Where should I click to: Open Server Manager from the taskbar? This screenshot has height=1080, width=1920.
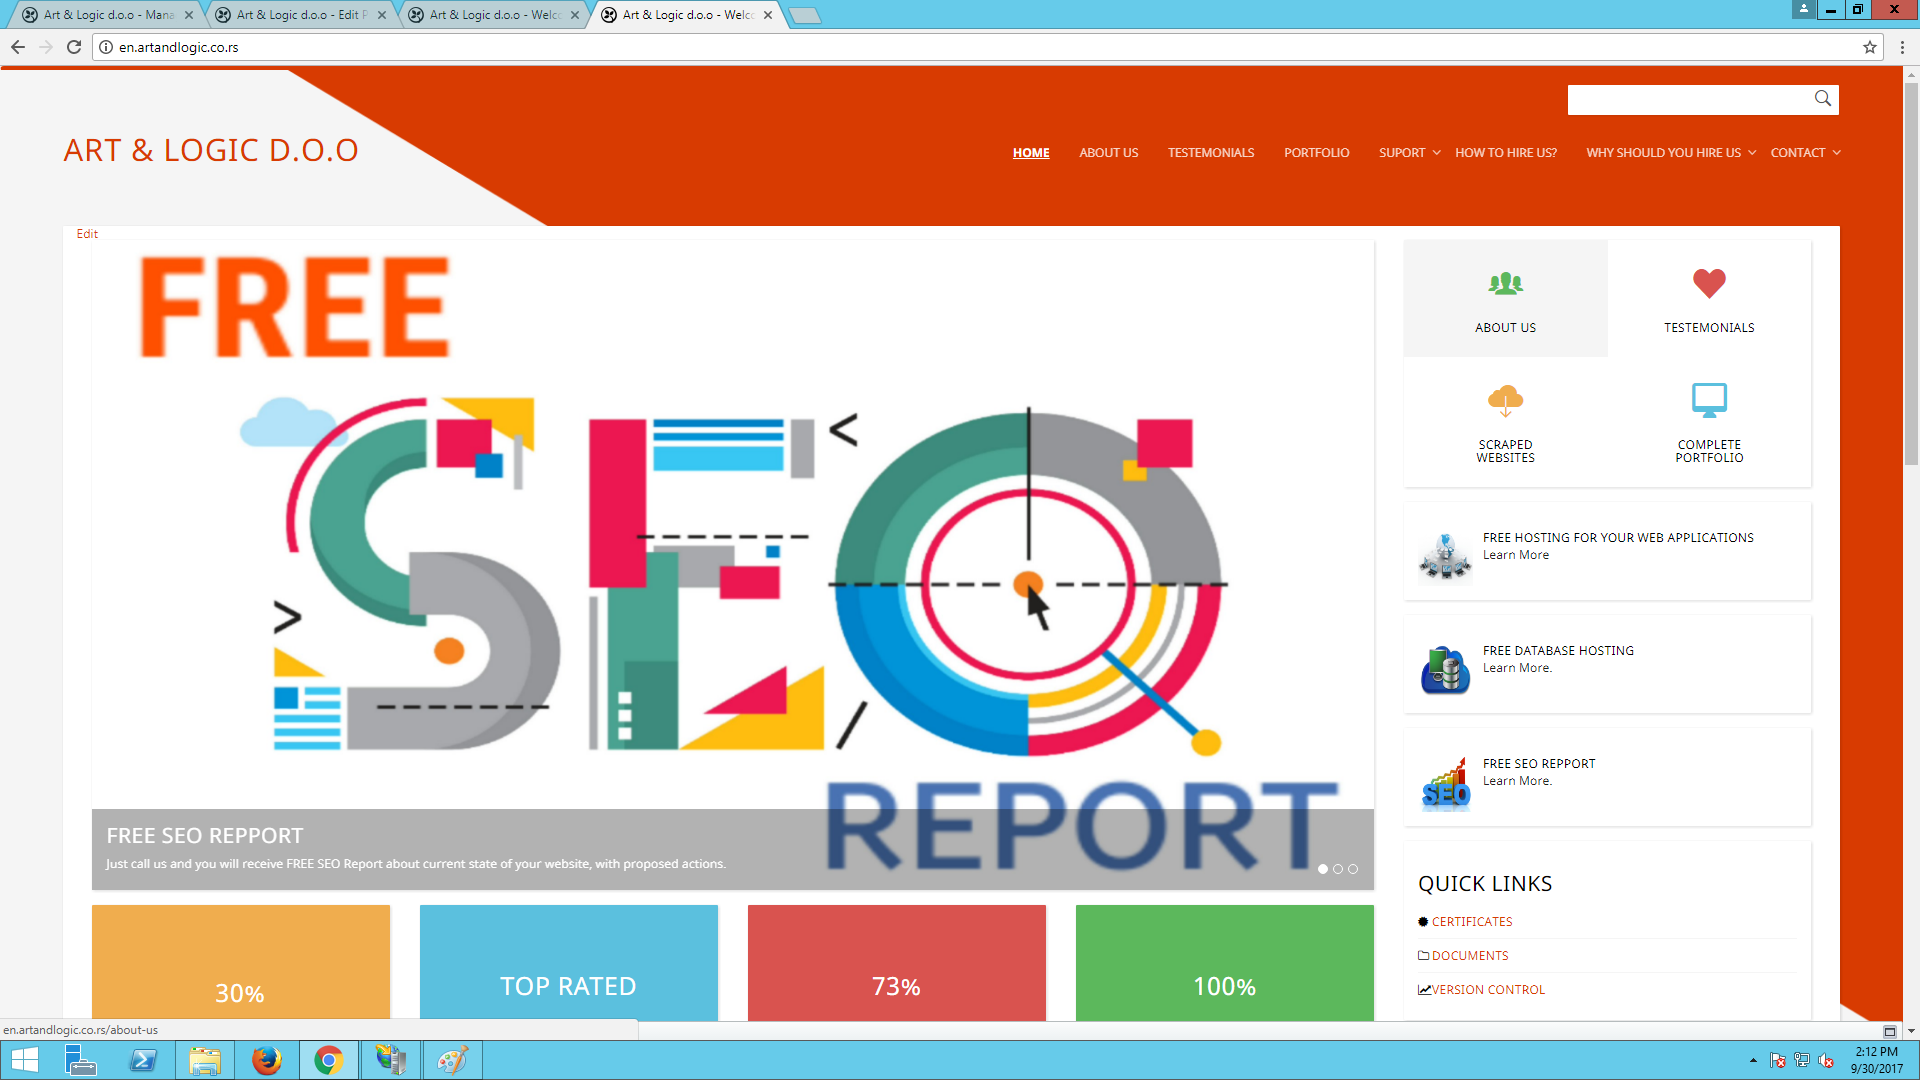[x=80, y=1060]
